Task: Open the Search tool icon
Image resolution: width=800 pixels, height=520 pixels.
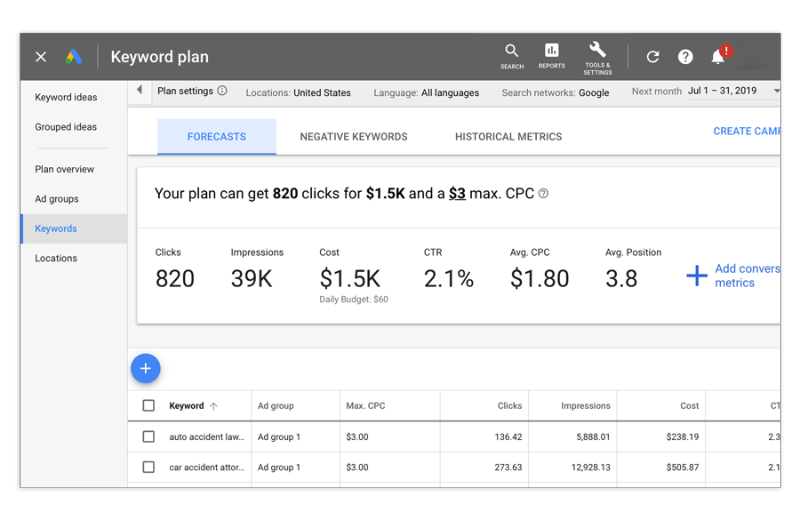Action: click(x=512, y=56)
